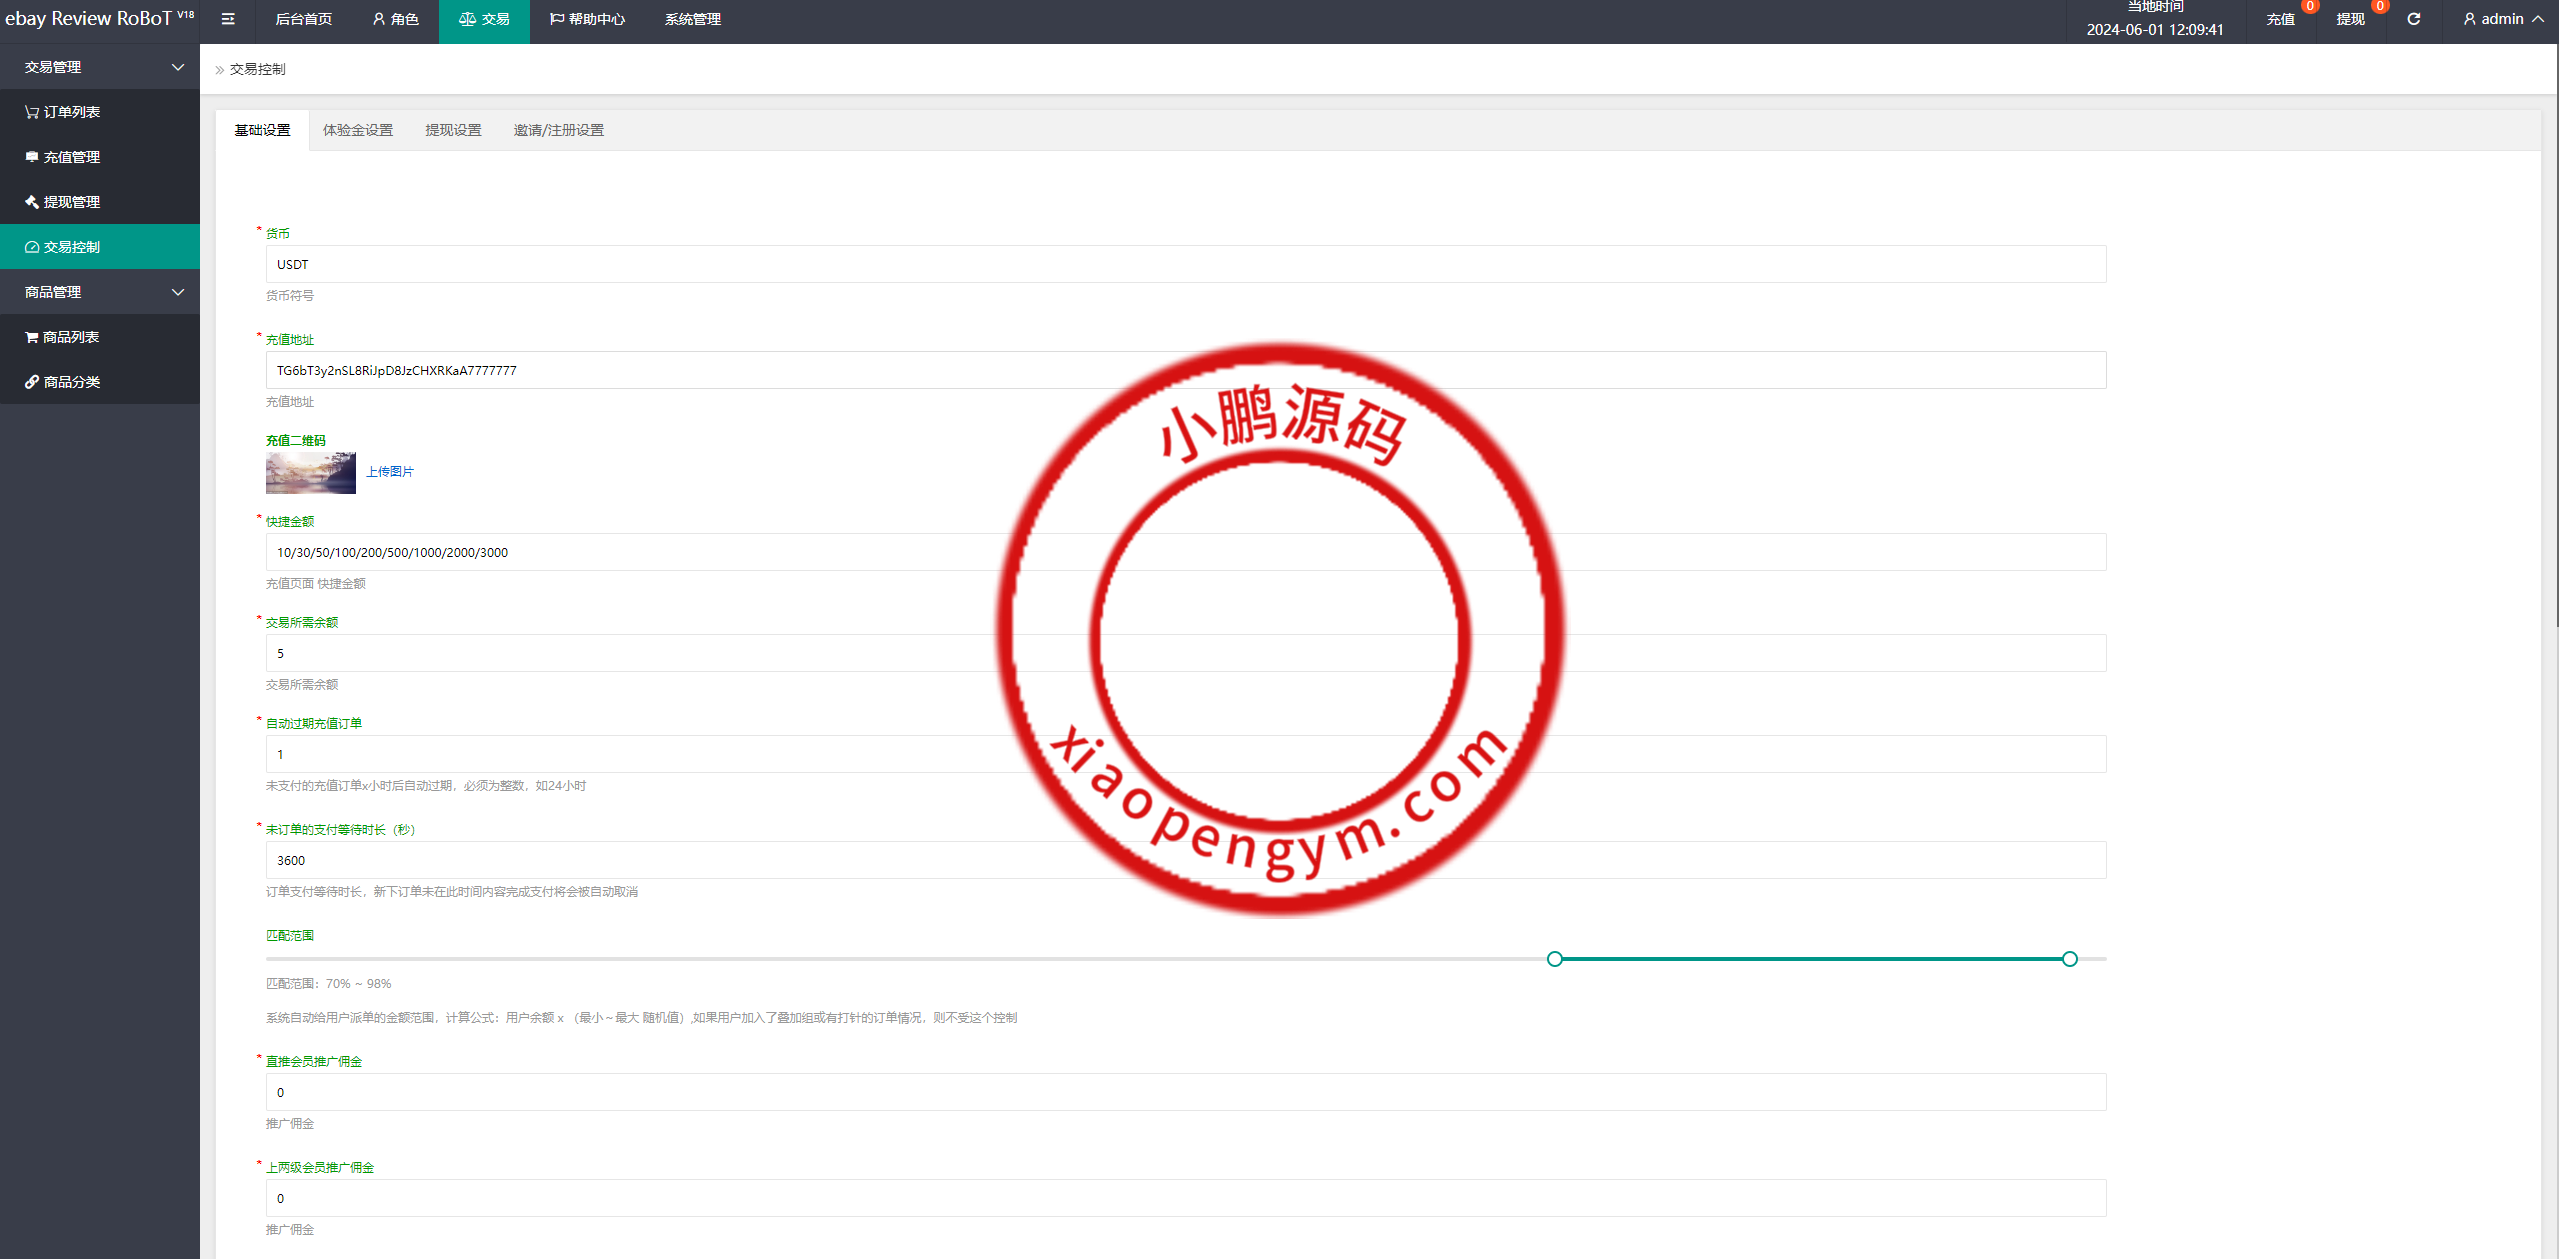Switch to the 体验金设置 tab

358,130
